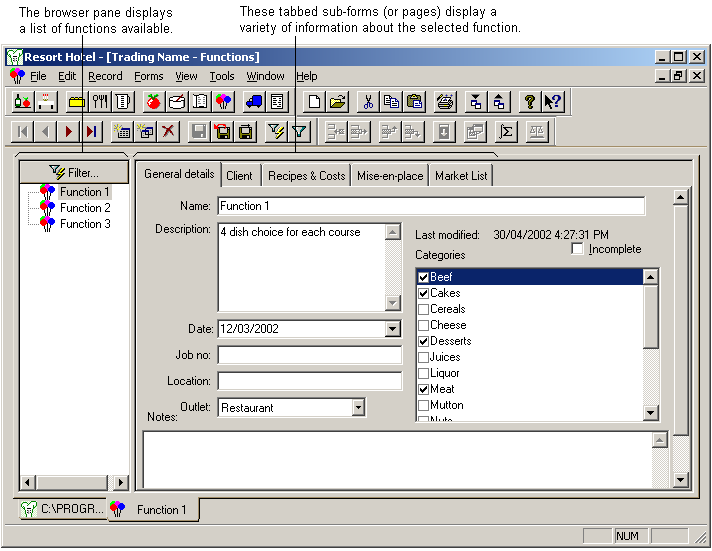The height and width of the screenshot is (551, 712).
Task: Click the mixing bowl recipe icon
Action: pyautogui.click(x=177, y=101)
